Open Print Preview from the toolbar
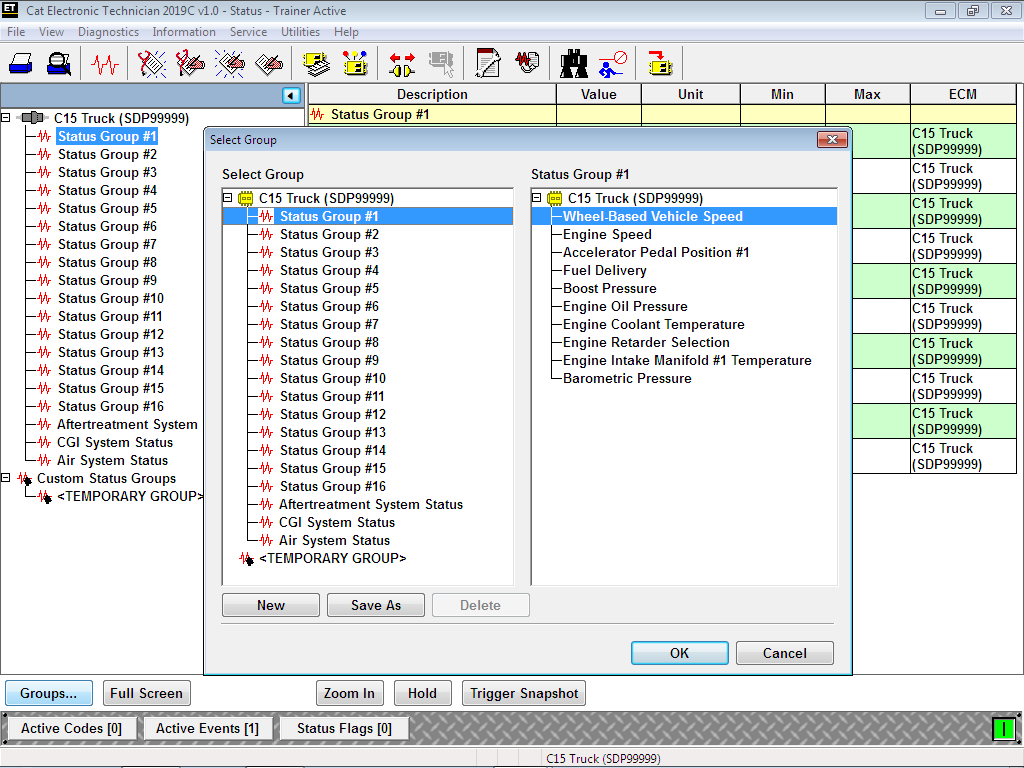The width and height of the screenshot is (1024, 768). (58, 62)
